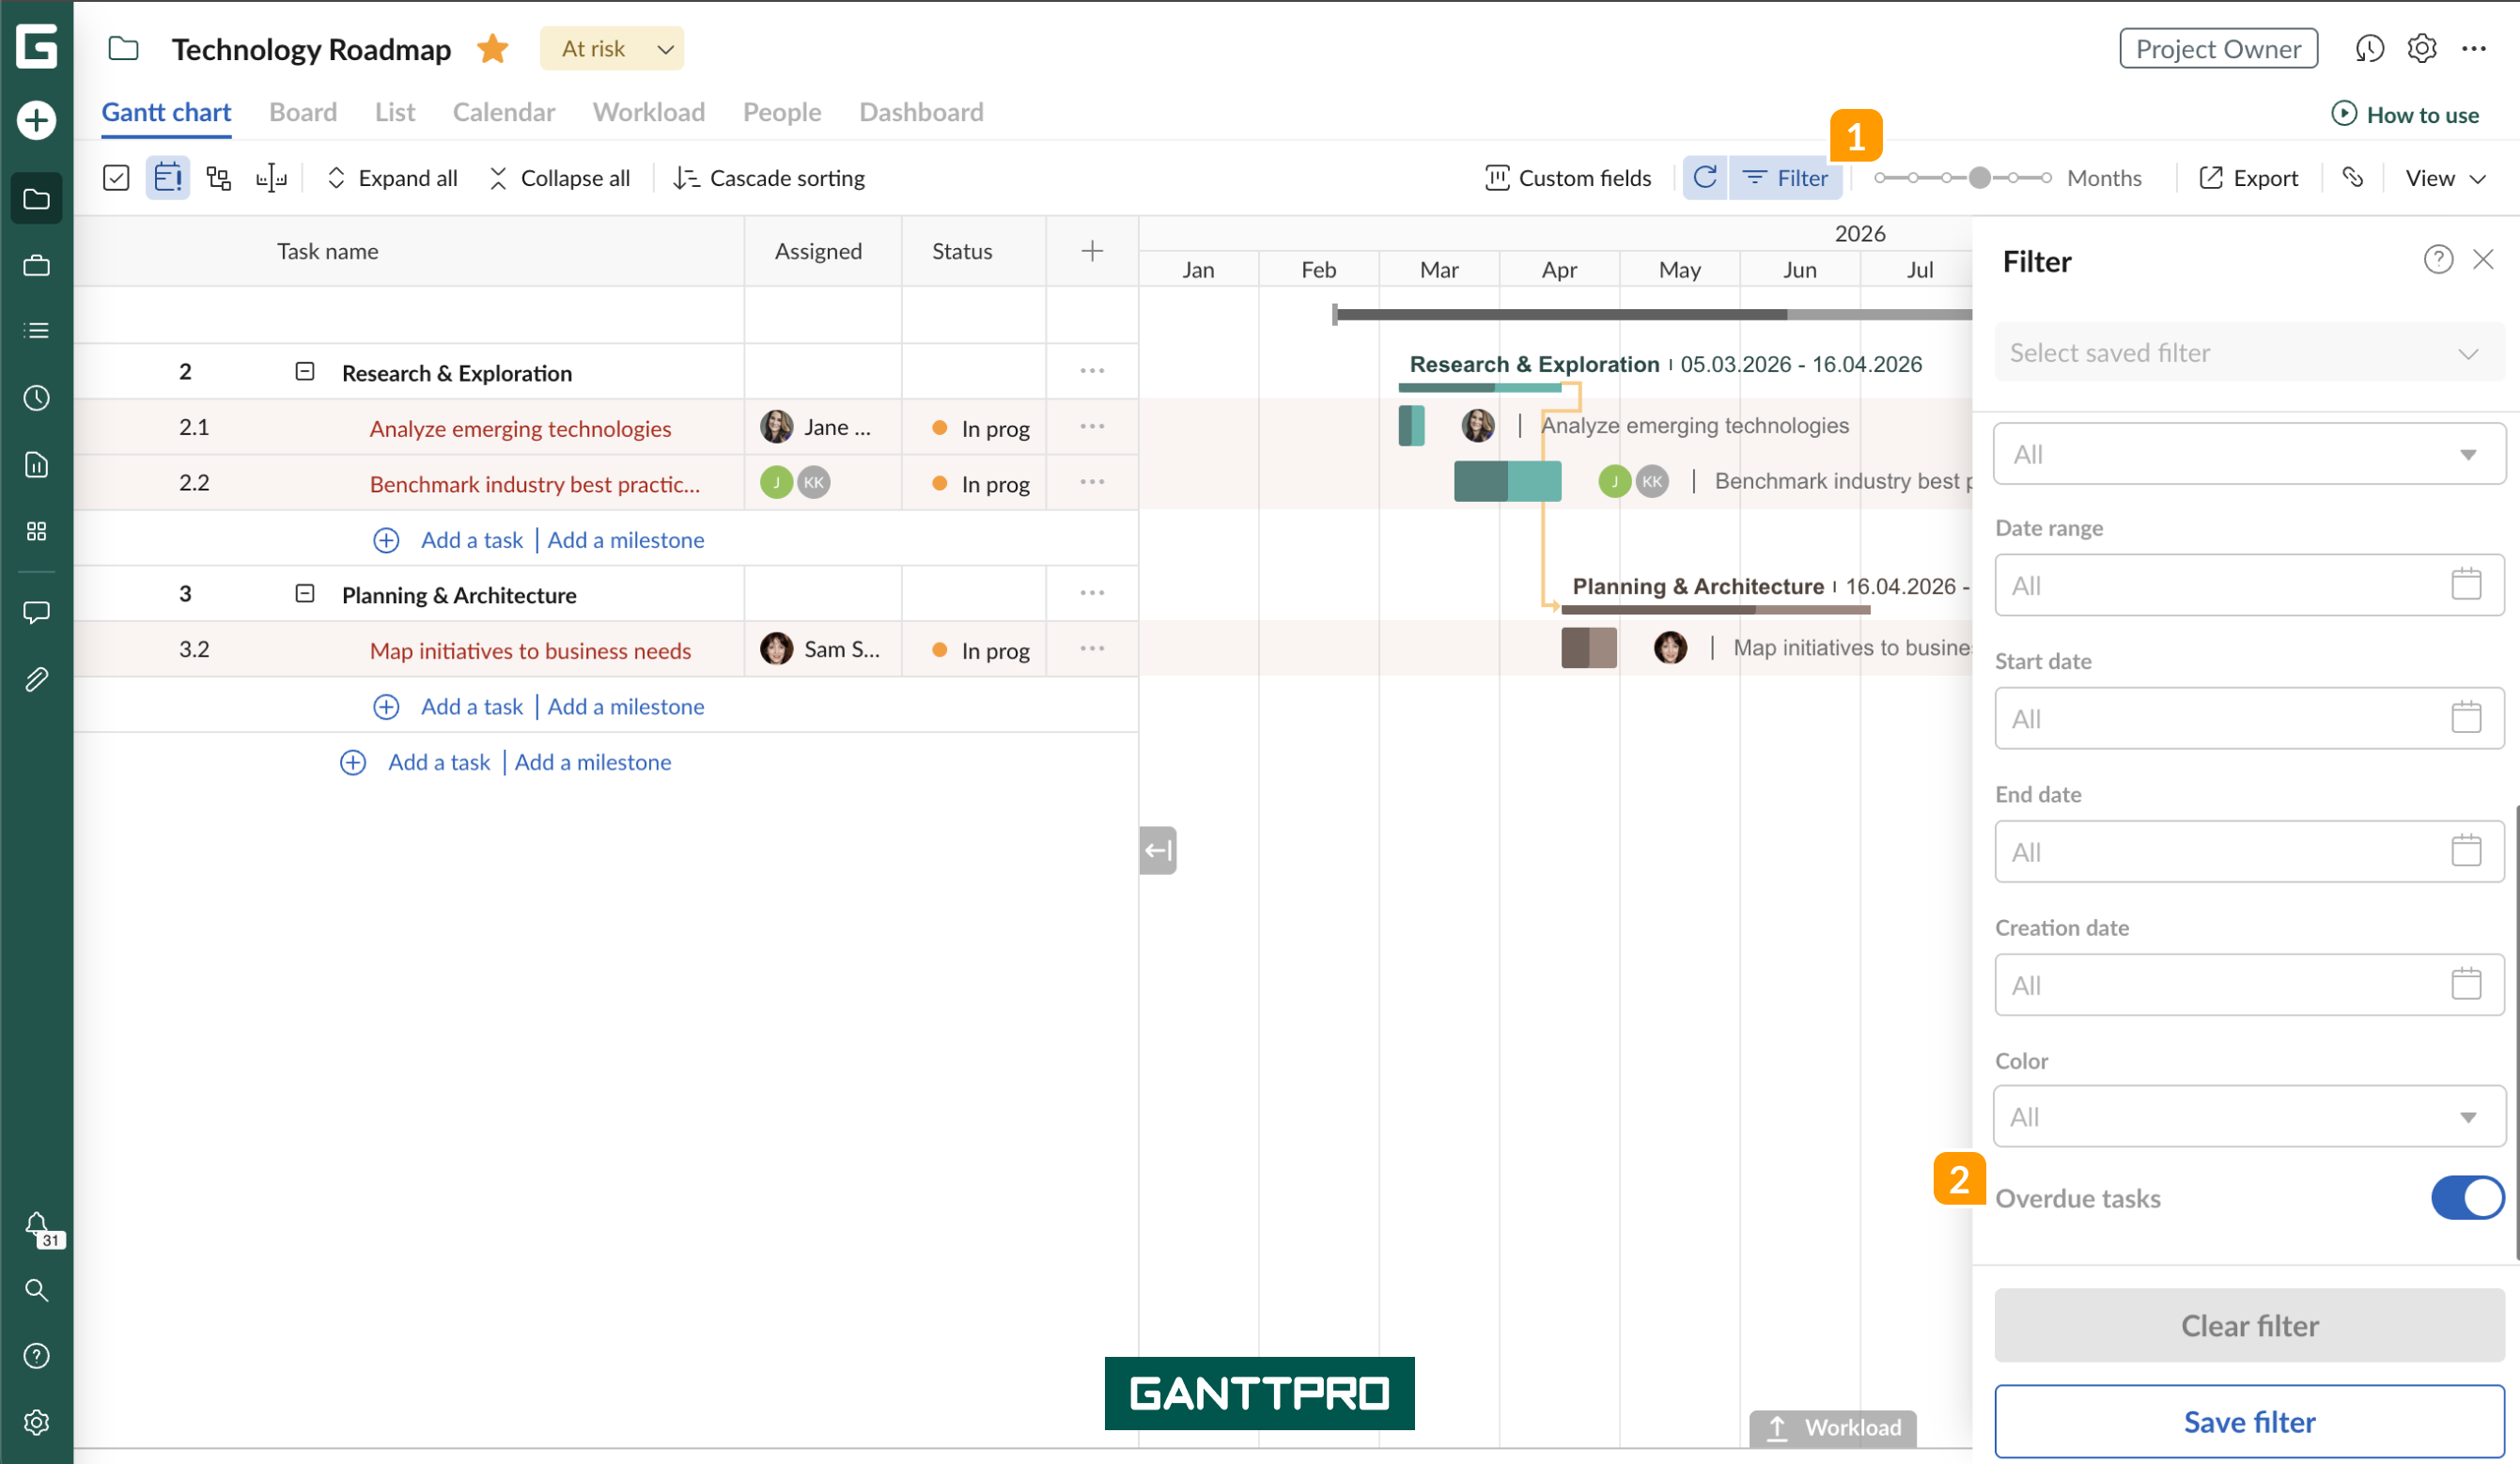Switch to the People tab
Screen dimensions: 2520x1464
coord(782,112)
